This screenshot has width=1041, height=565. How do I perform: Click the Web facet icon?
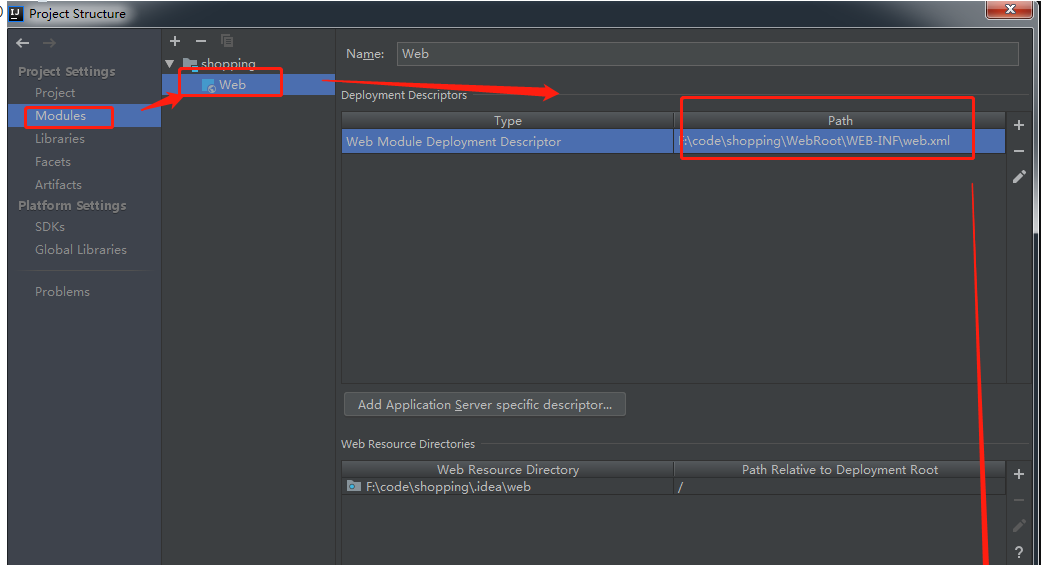(x=208, y=86)
